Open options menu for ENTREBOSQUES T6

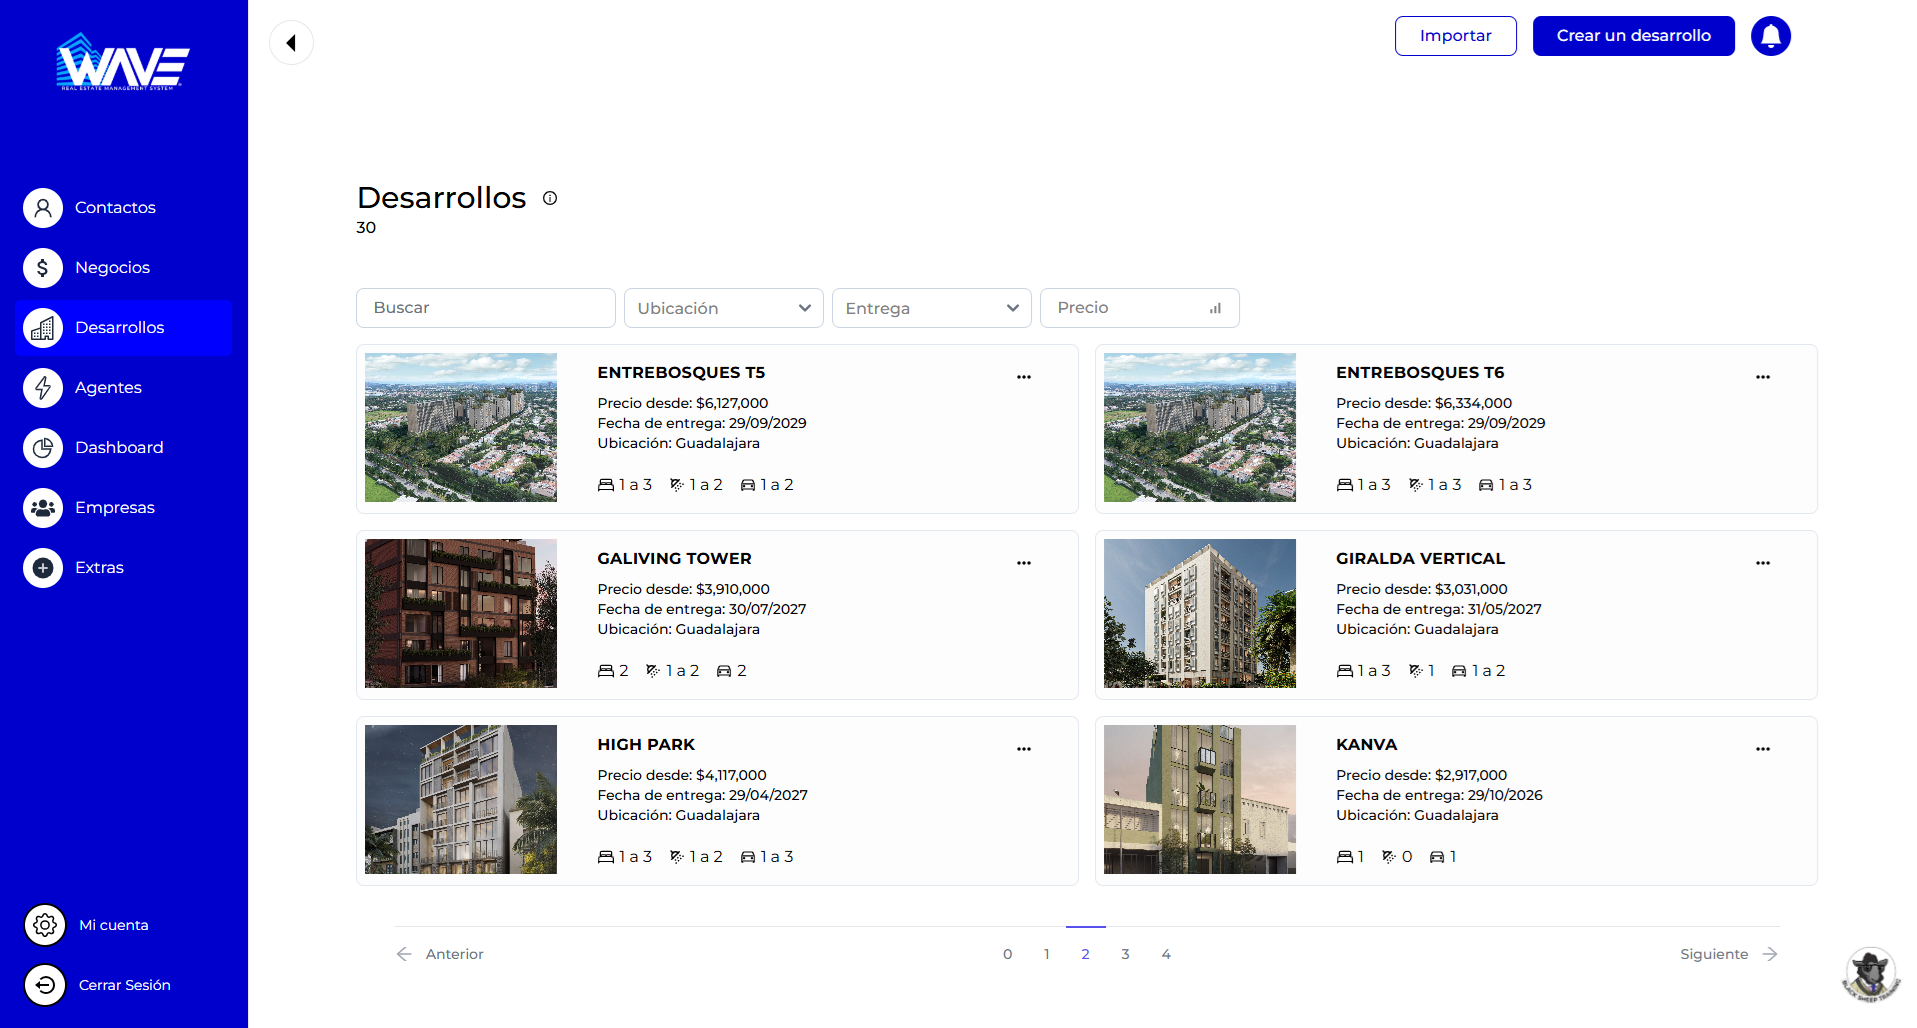pos(1763,377)
